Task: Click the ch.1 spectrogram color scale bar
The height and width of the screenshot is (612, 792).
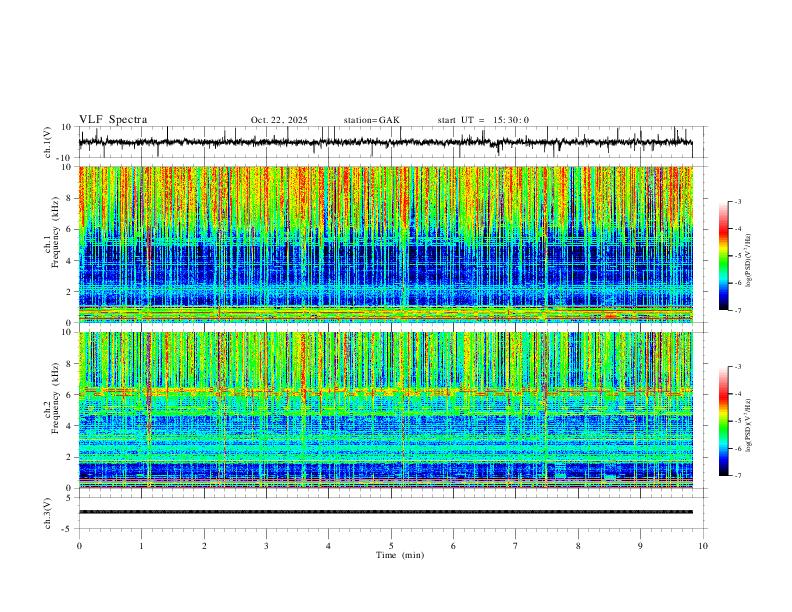Action: pyautogui.click(x=723, y=256)
